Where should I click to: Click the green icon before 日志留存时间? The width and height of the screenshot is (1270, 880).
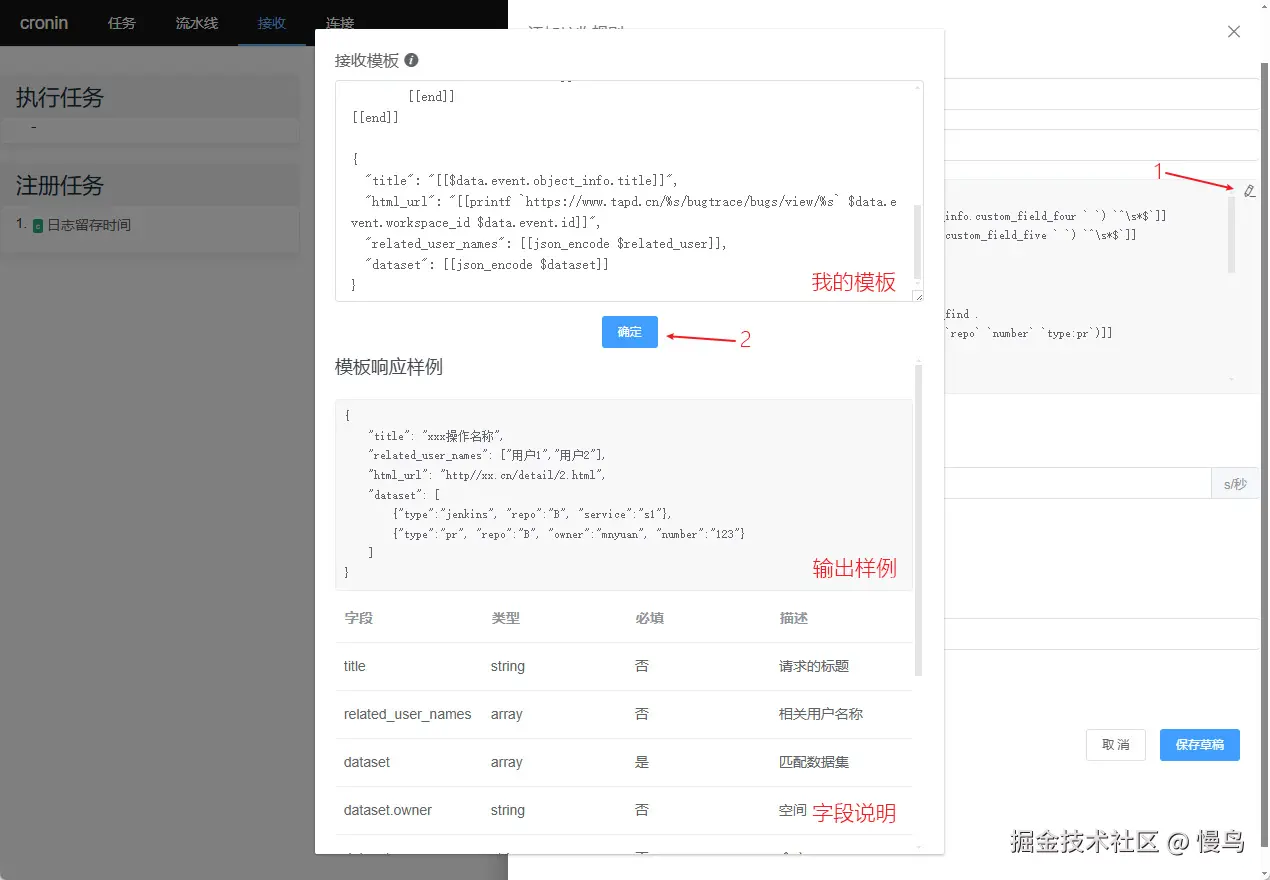pyautogui.click(x=38, y=226)
